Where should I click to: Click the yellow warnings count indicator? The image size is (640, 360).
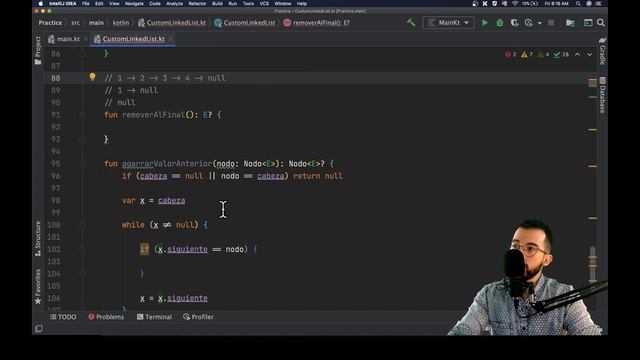click(527, 54)
